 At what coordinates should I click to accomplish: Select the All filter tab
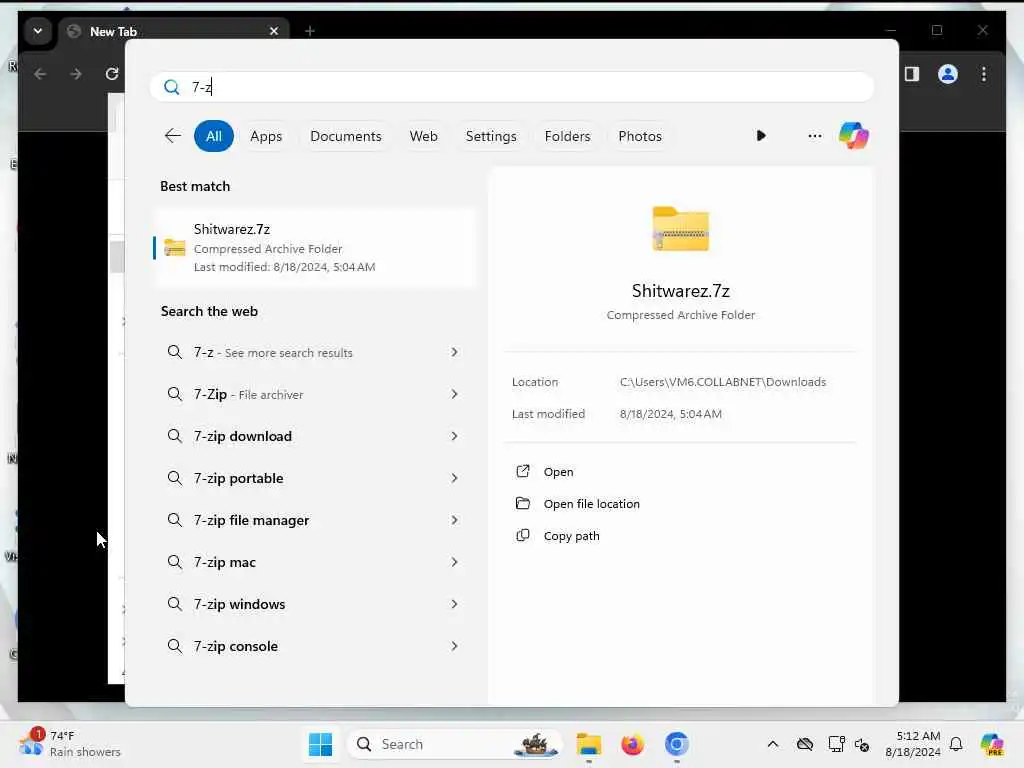click(x=214, y=136)
